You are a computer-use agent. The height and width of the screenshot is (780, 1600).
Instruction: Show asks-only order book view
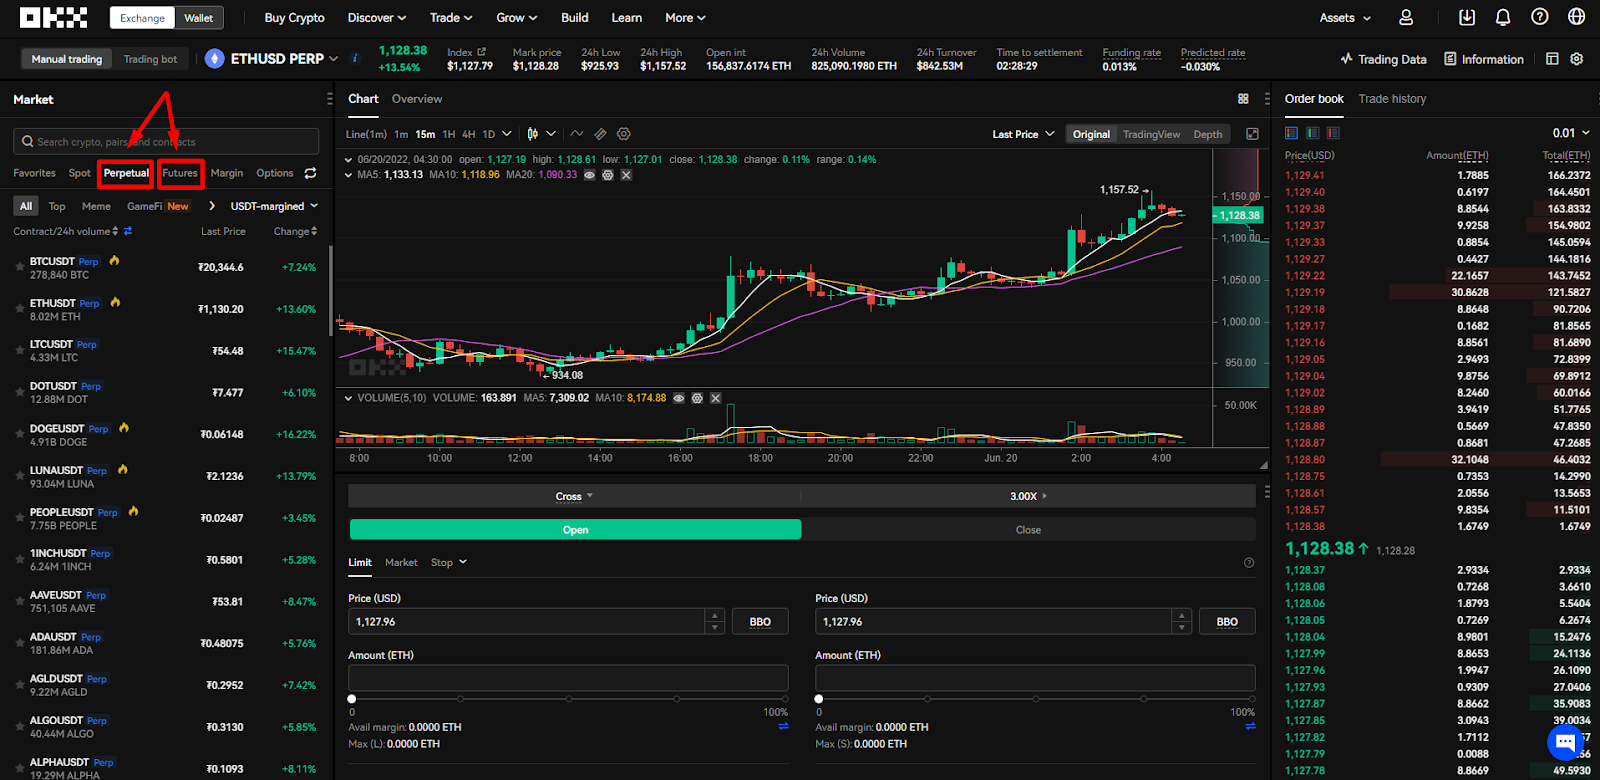[1333, 133]
